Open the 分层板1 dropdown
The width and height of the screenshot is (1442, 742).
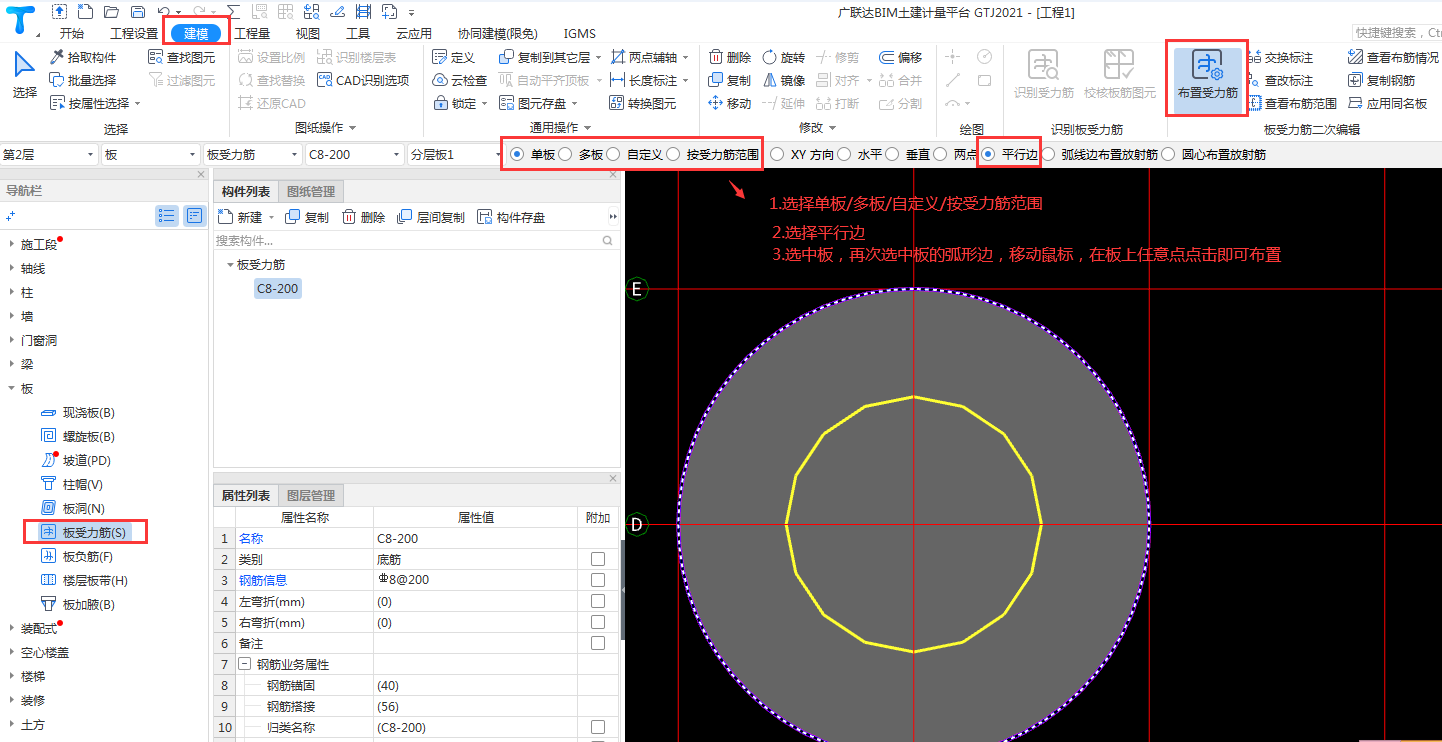[456, 155]
